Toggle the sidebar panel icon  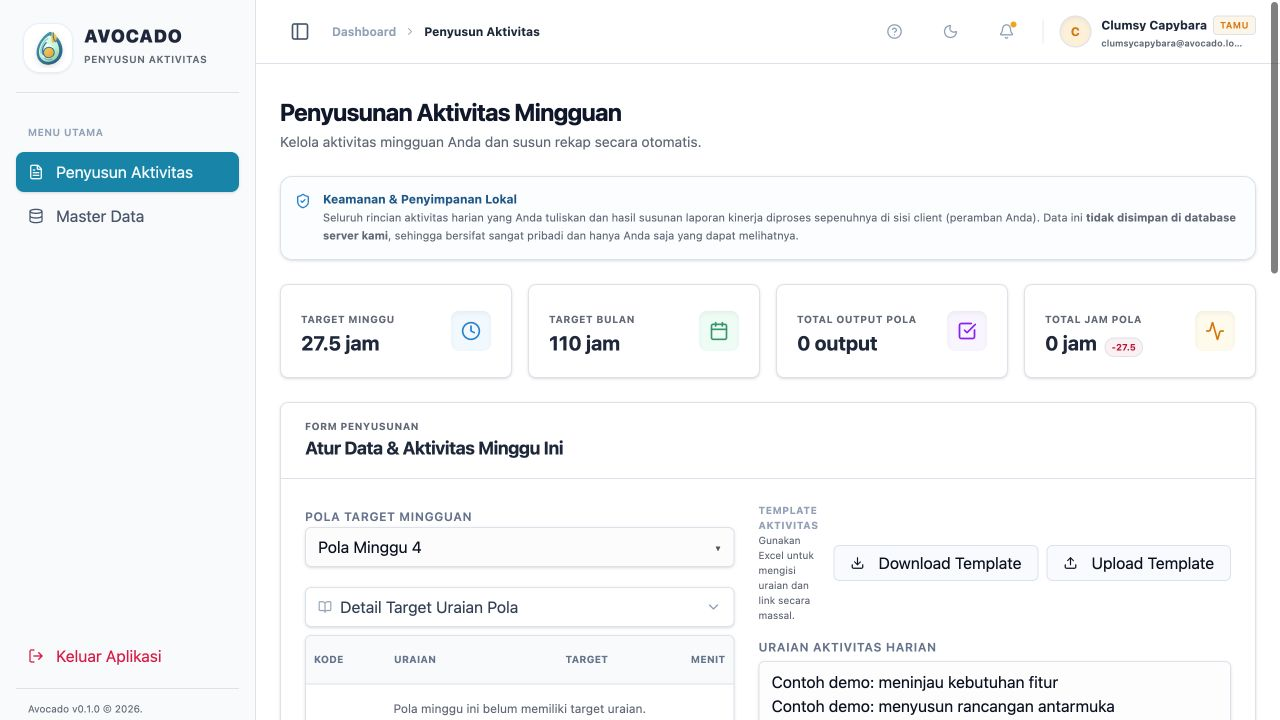point(300,32)
